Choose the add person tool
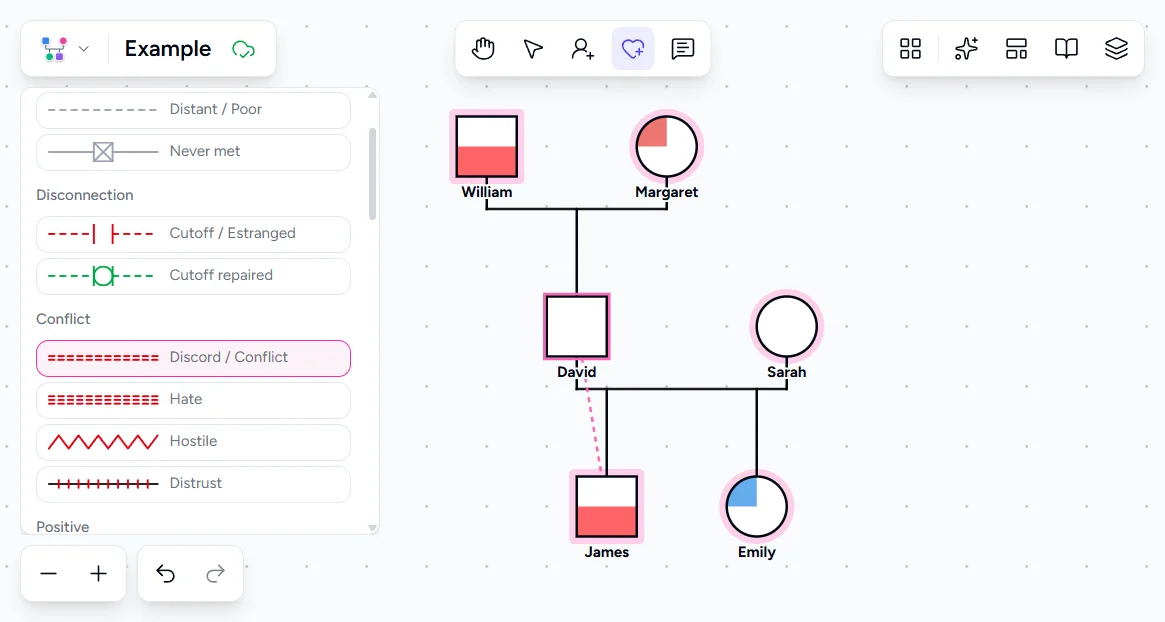 coord(582,49)
